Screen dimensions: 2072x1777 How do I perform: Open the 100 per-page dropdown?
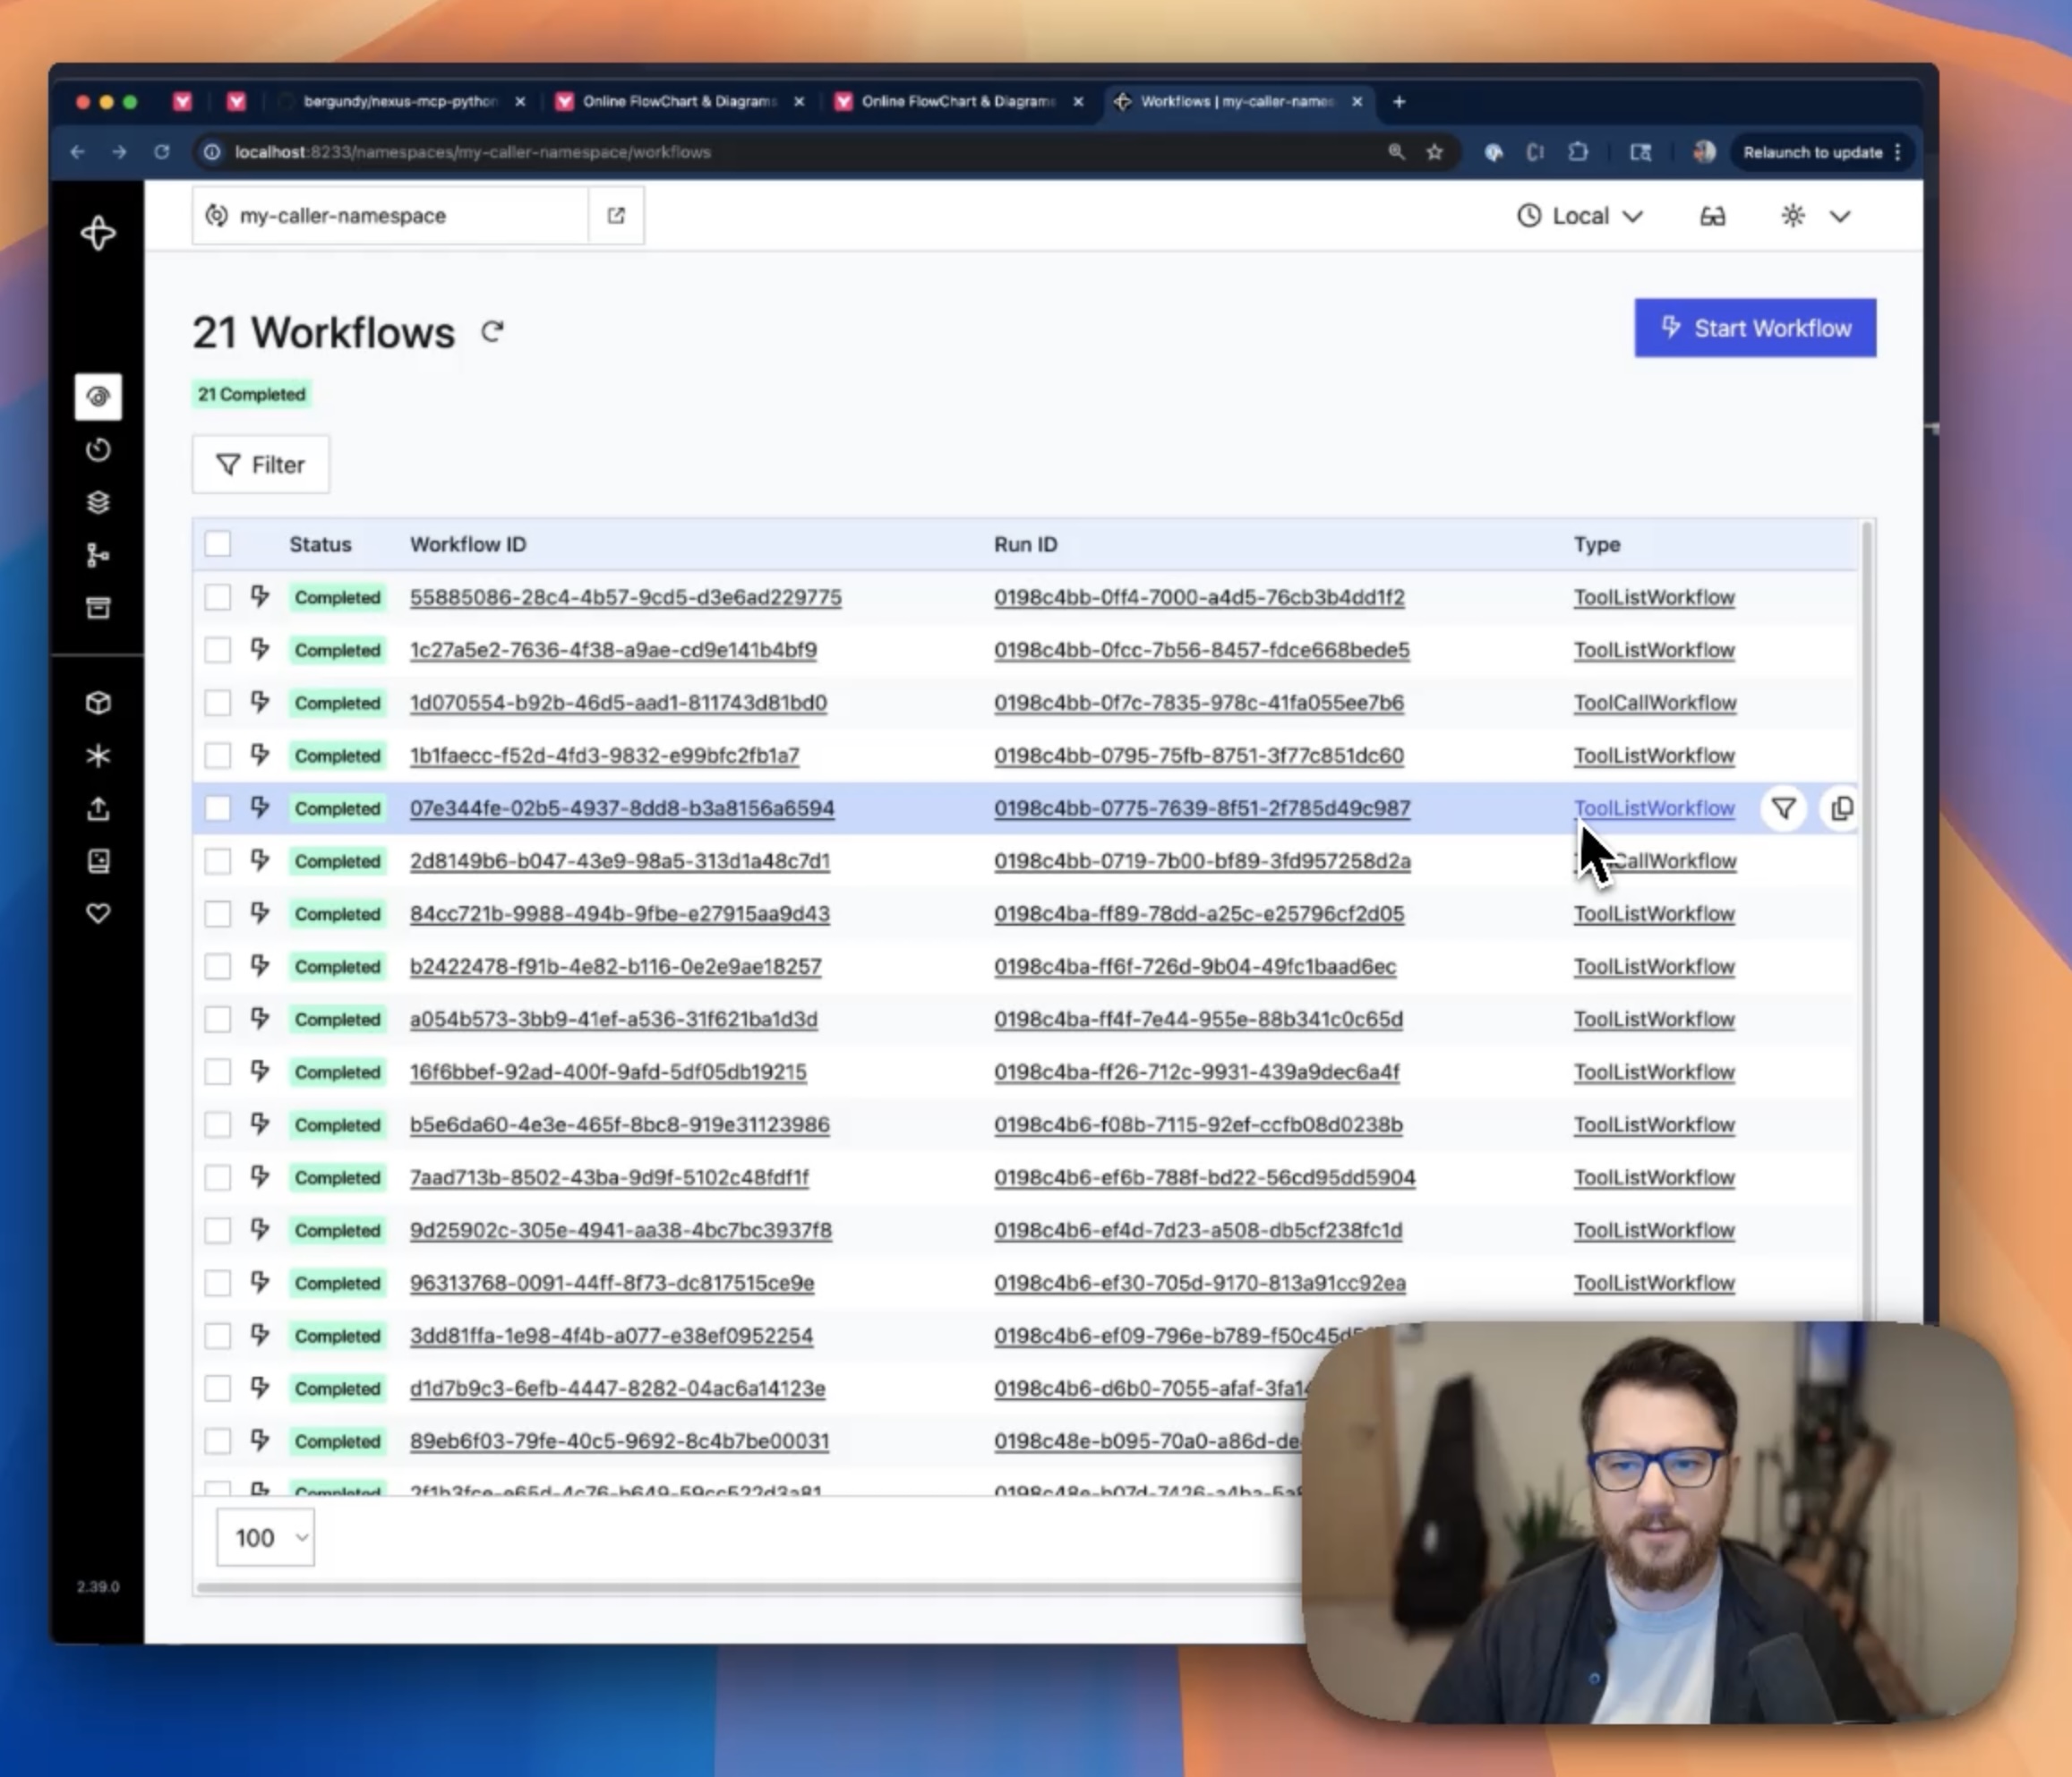coord(266,1537)
